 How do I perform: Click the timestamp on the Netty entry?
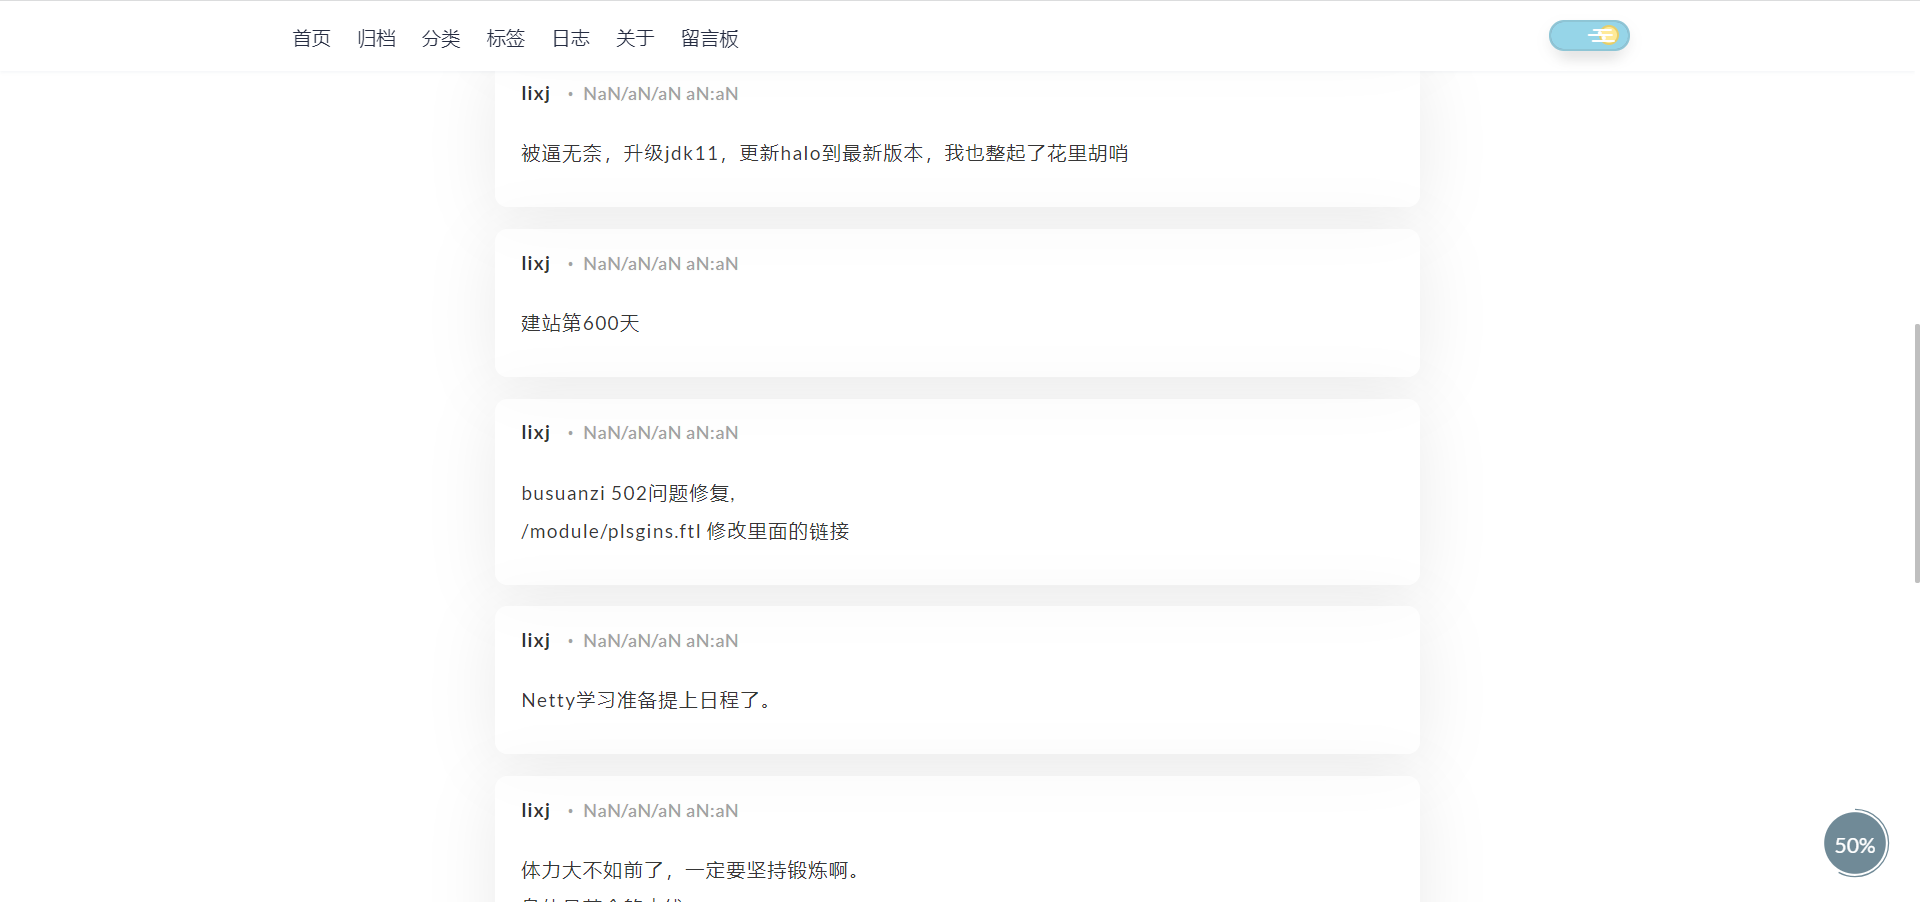click(x=660, y=641)
